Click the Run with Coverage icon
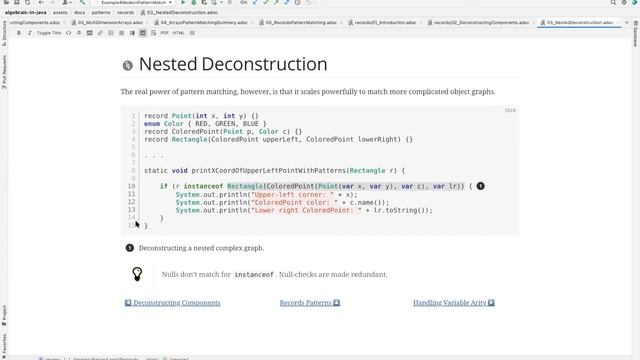 (x=204, y=2)
